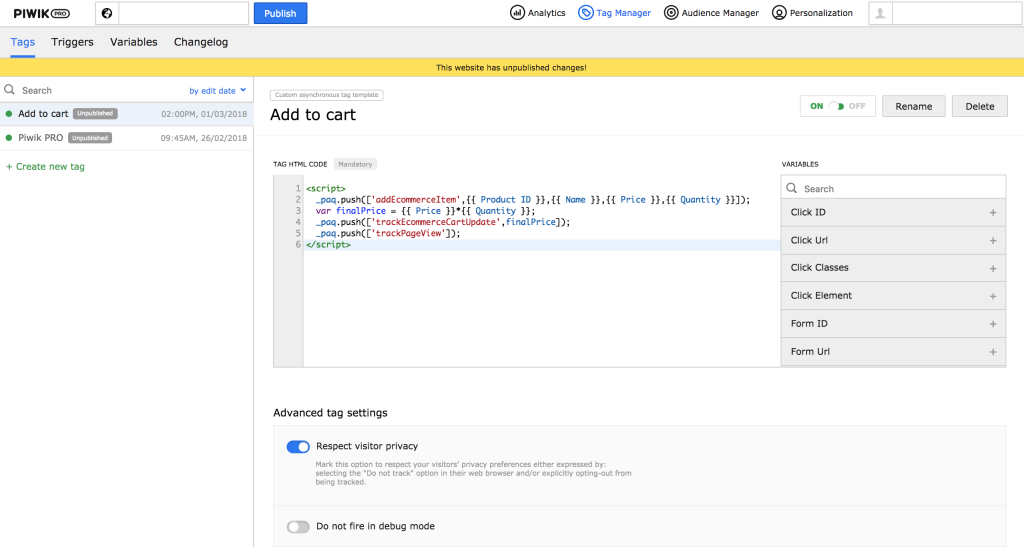The height and width of the screenshot is (547, 1024).
Task: Click the Piwik PRO logo
Action: click(42, 13)
